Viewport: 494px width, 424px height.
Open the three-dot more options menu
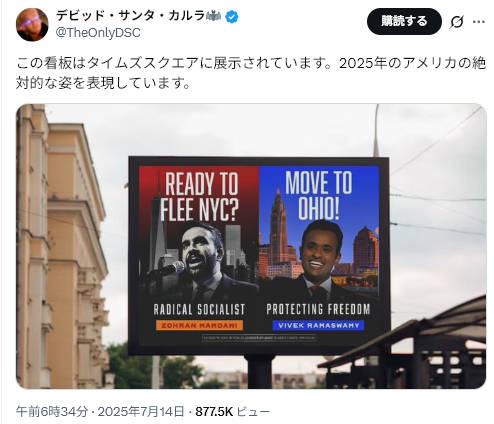pyautogui.click(x=479, y=22)
